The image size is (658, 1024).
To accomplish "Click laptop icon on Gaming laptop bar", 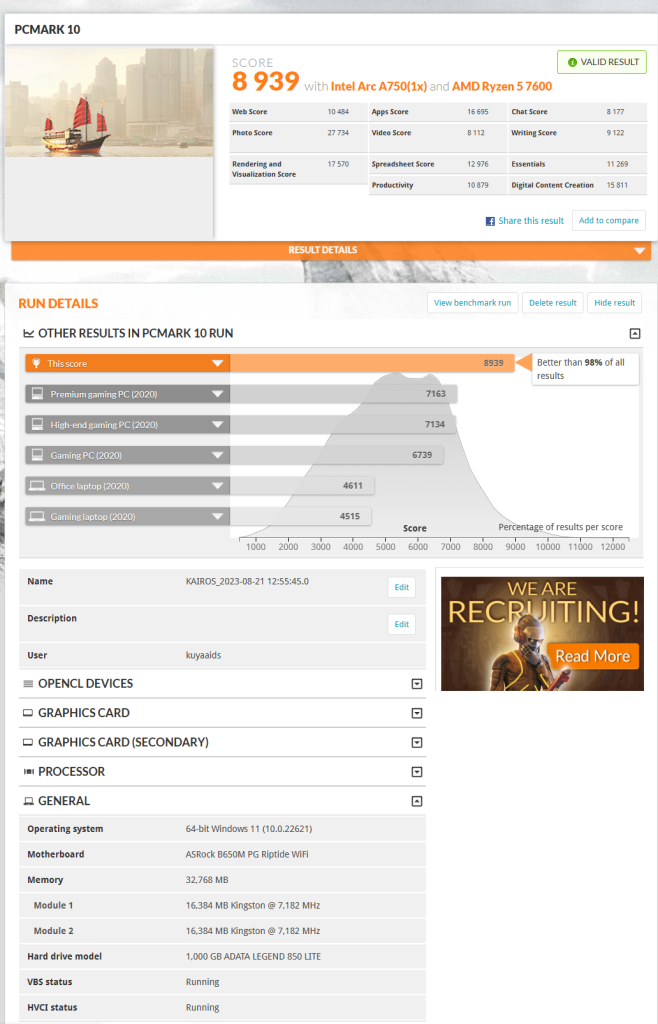I will click(x=38, y=517).
